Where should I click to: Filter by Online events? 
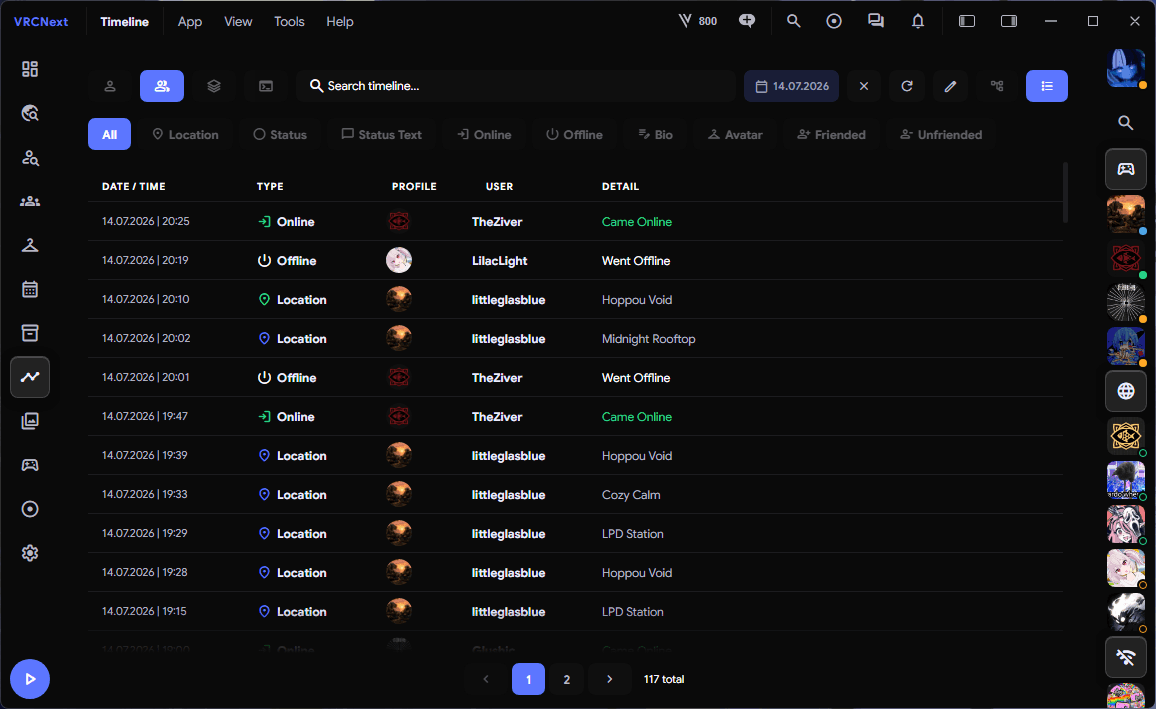click(484, 134)
